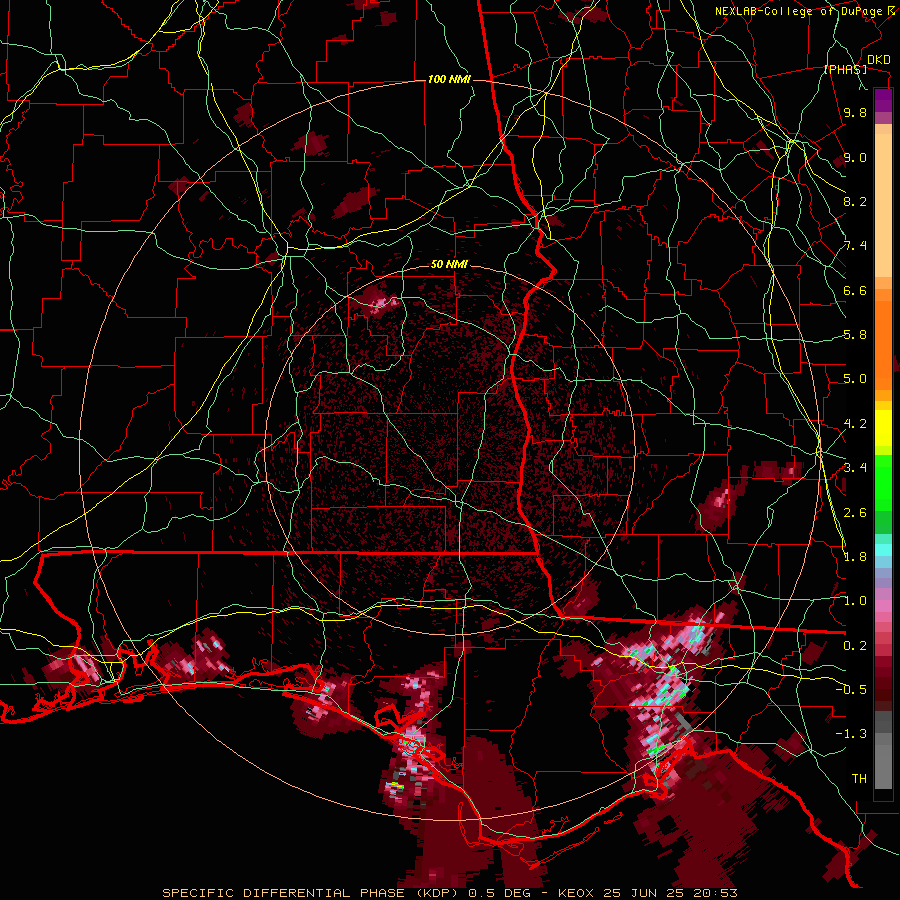Select the 6.6 scale value
The width and height of the screenshot is (900, 900).
click(855, 291)
